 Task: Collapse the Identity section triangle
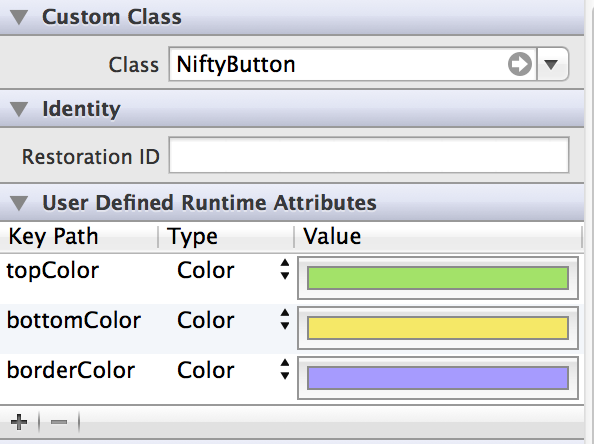(x=19, y=109)
